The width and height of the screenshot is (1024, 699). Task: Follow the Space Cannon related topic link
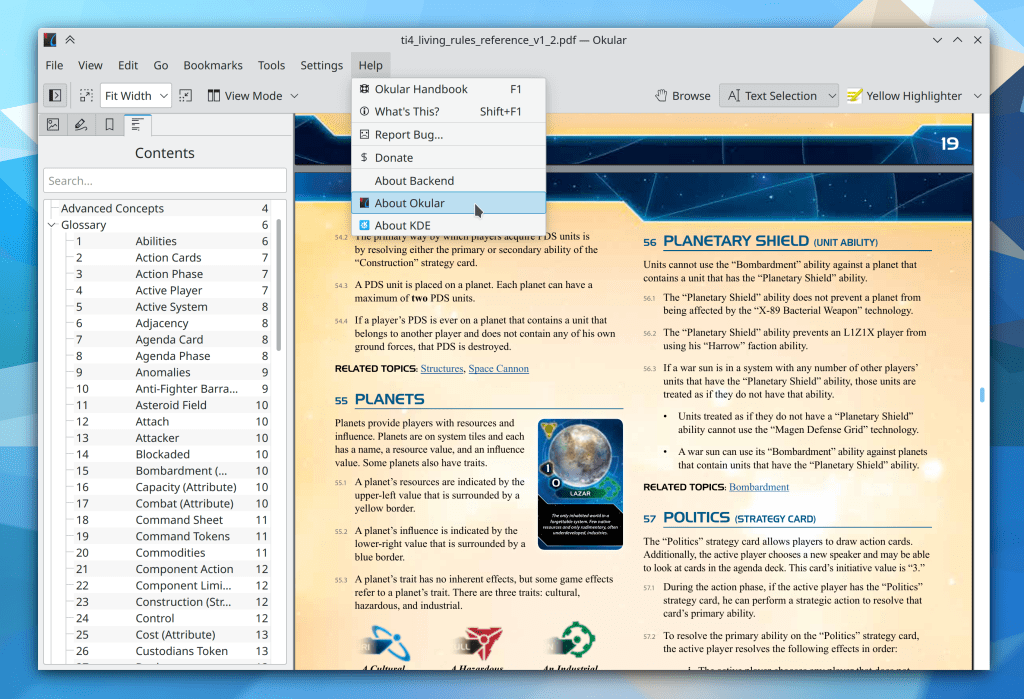[498, 369]
